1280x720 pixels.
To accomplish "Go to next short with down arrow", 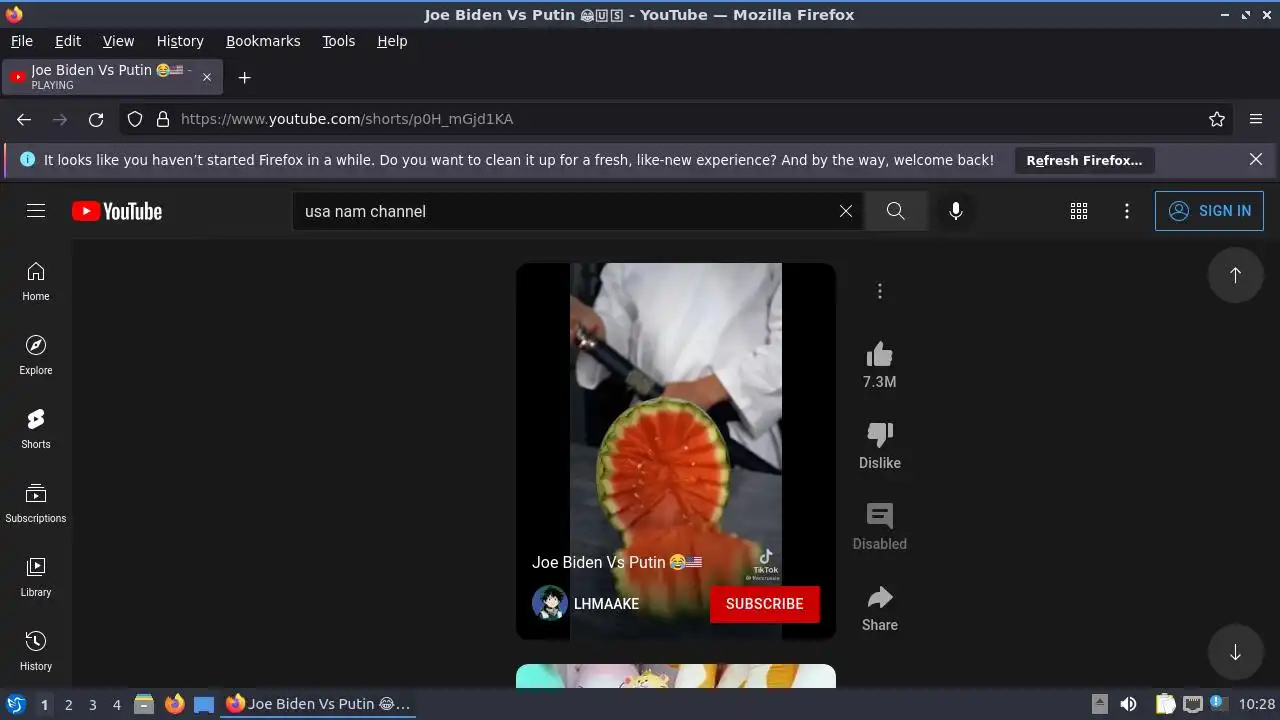I will click(x=1236, y=652).
